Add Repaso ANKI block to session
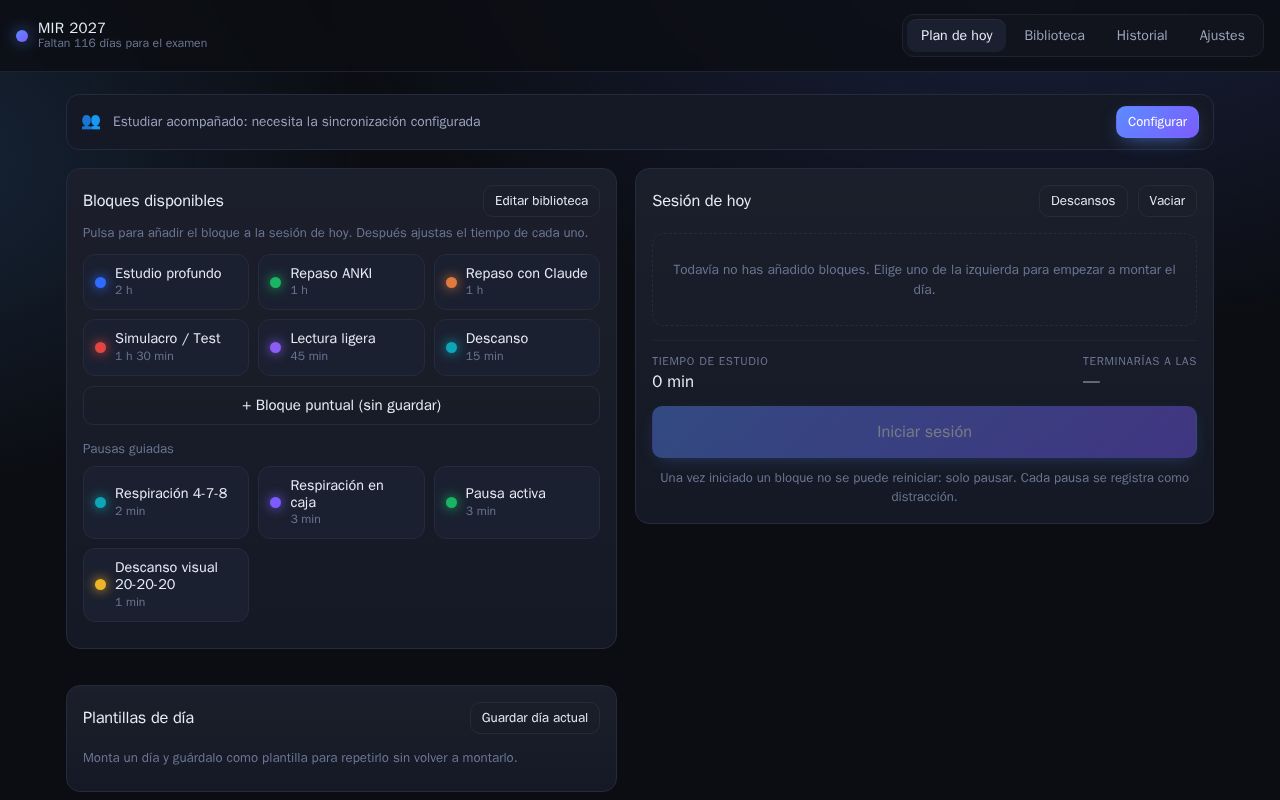 click(341, 281)
